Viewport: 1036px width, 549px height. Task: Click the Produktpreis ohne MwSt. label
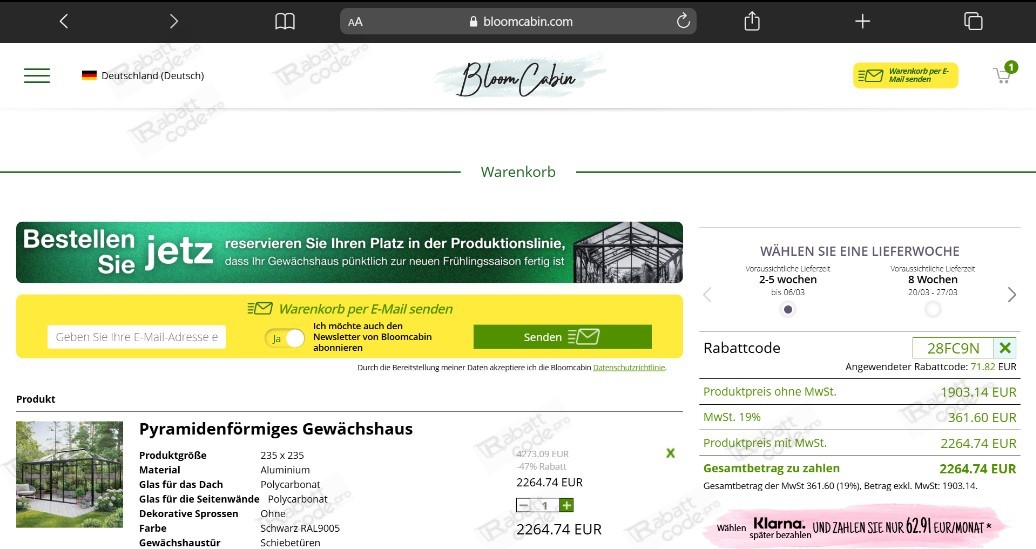pyautogui.click(x=770, y=392)
